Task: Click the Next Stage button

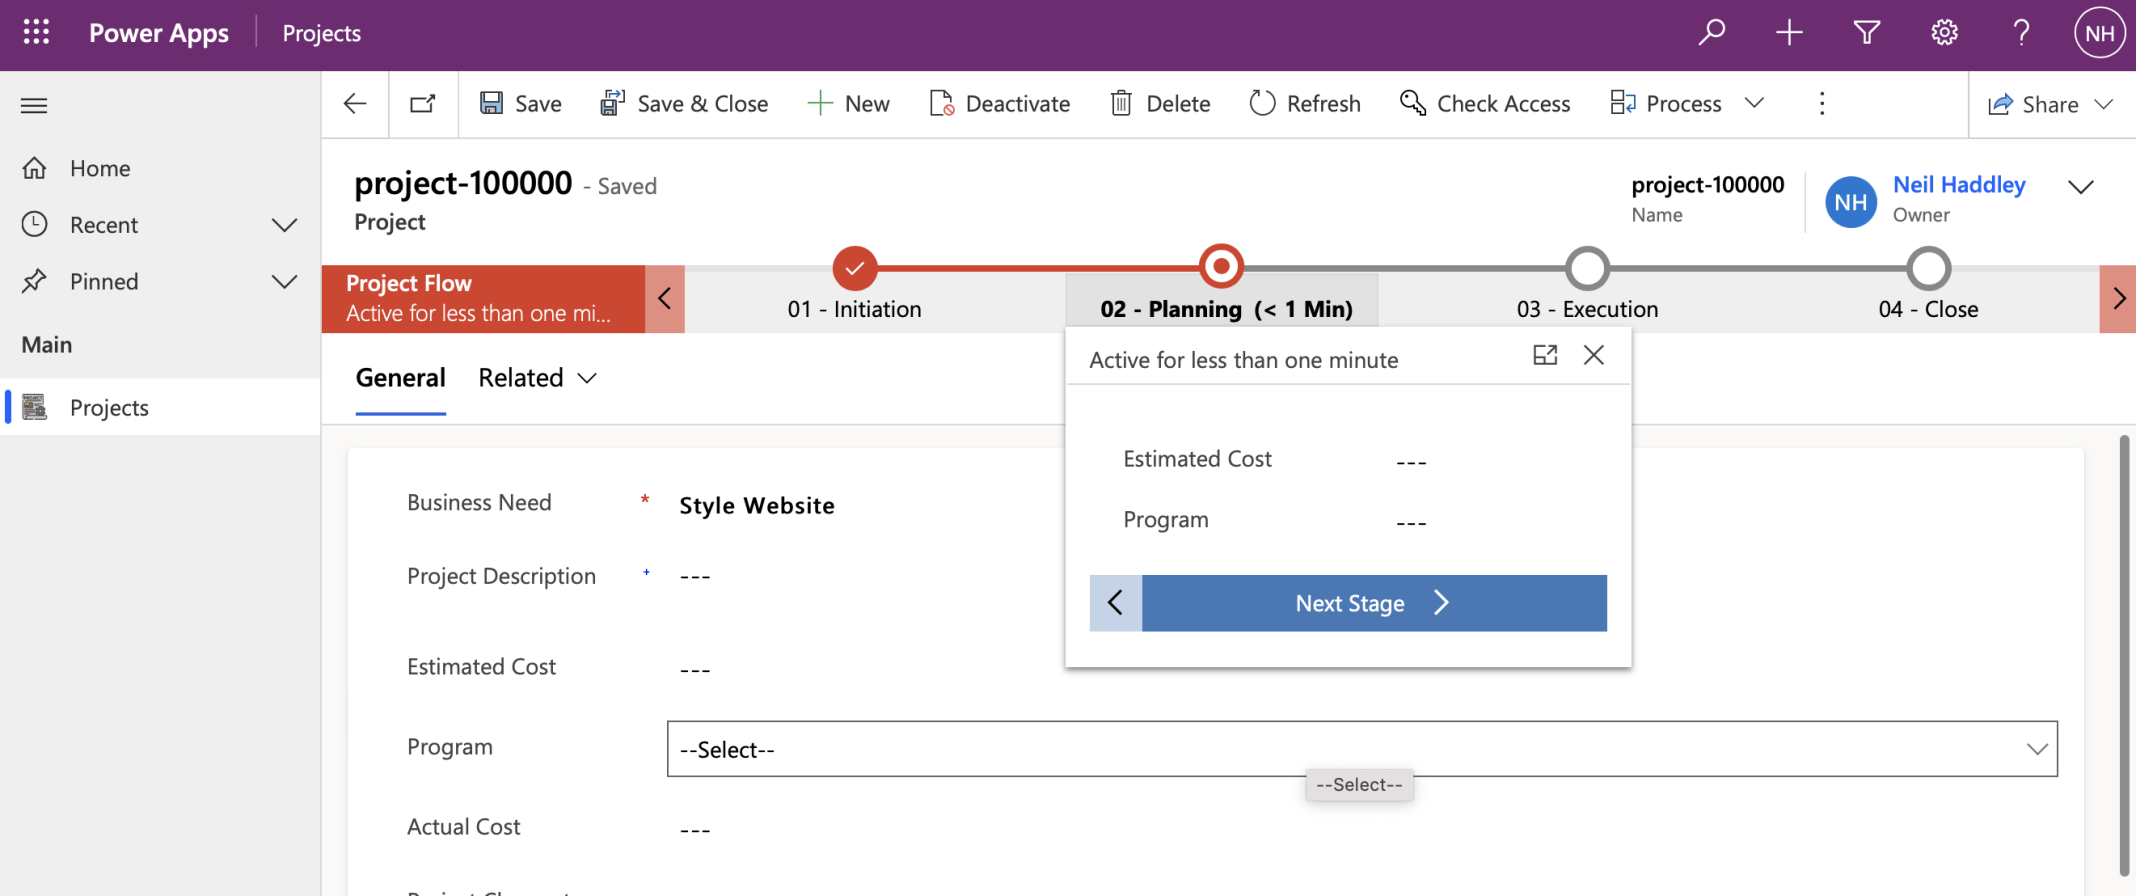Action: (x=1373, y=603)
